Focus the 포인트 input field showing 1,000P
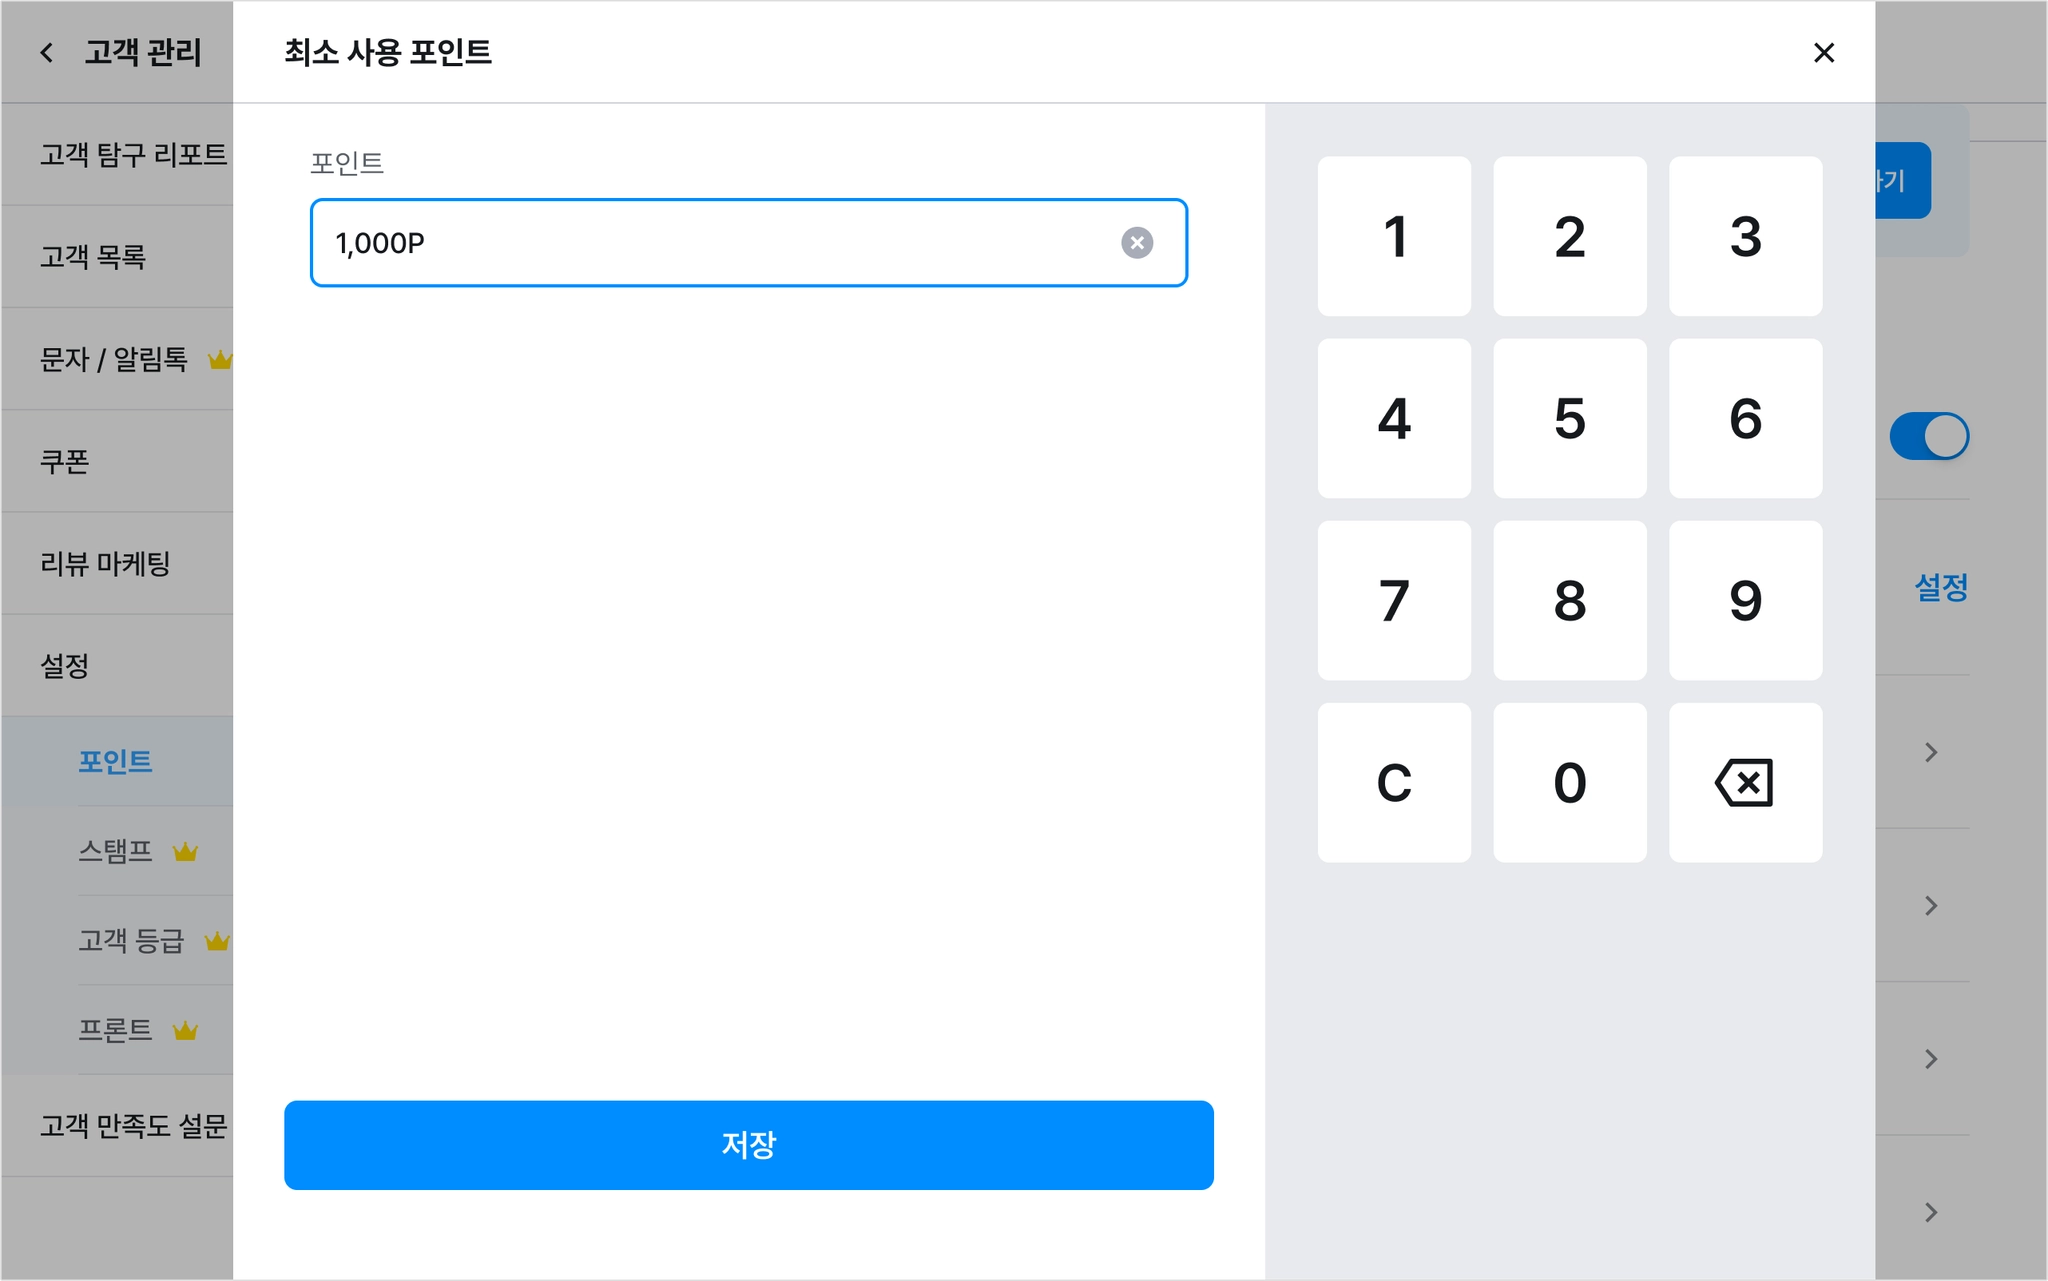The height and width of the screenshot is (1281, 2048). [x=749, y=243]
